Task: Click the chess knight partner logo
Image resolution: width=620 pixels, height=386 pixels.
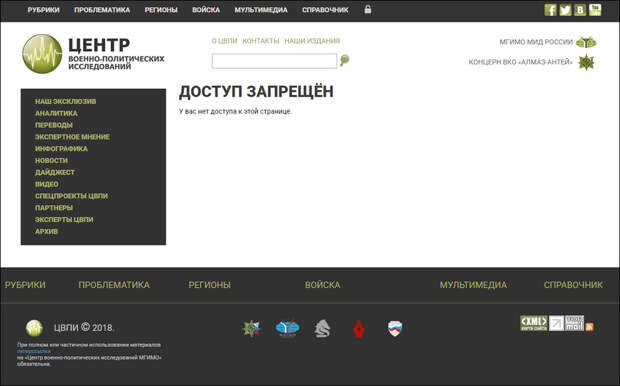Action: coord(322,329)
